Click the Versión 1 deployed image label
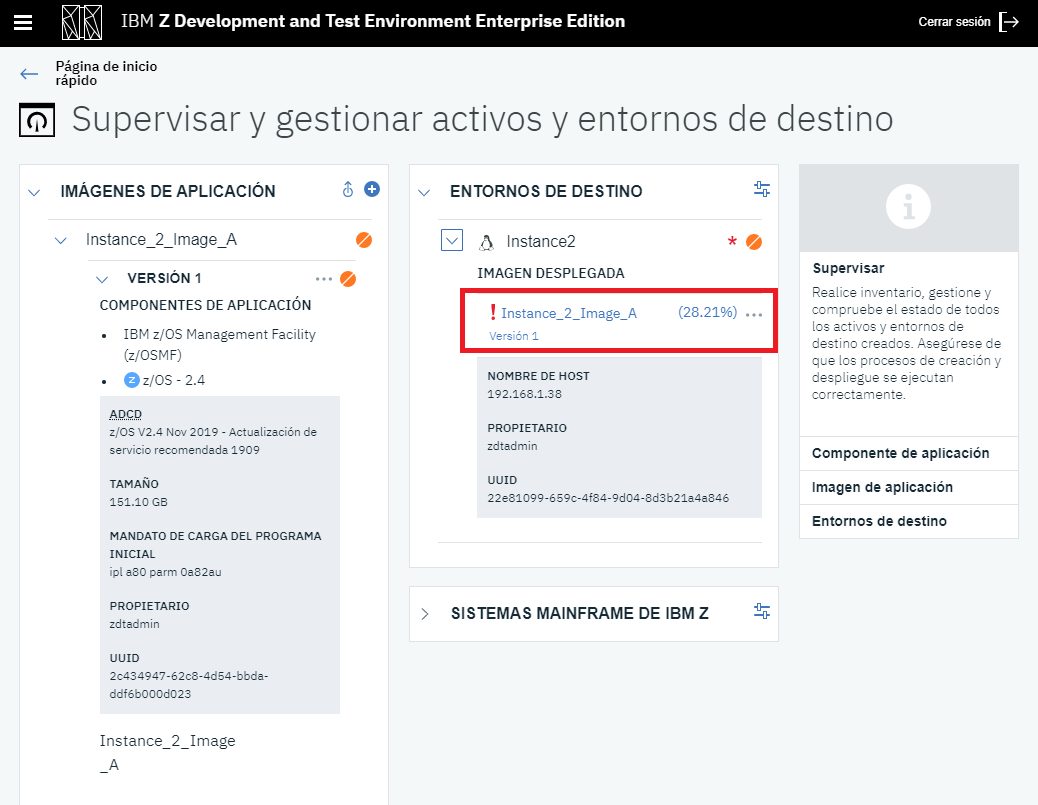Screen dimensions: 1038x805 [x=514, y=336]
